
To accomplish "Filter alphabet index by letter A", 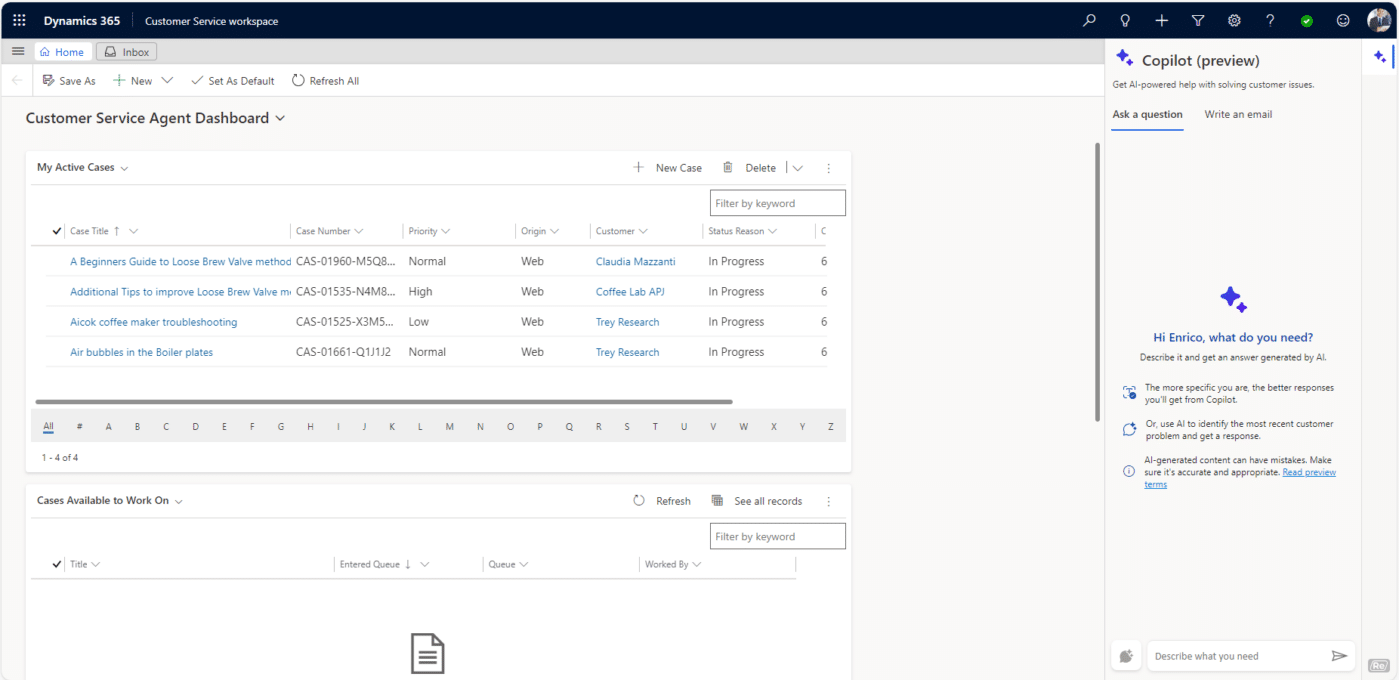I will click(x=109, y=426).
